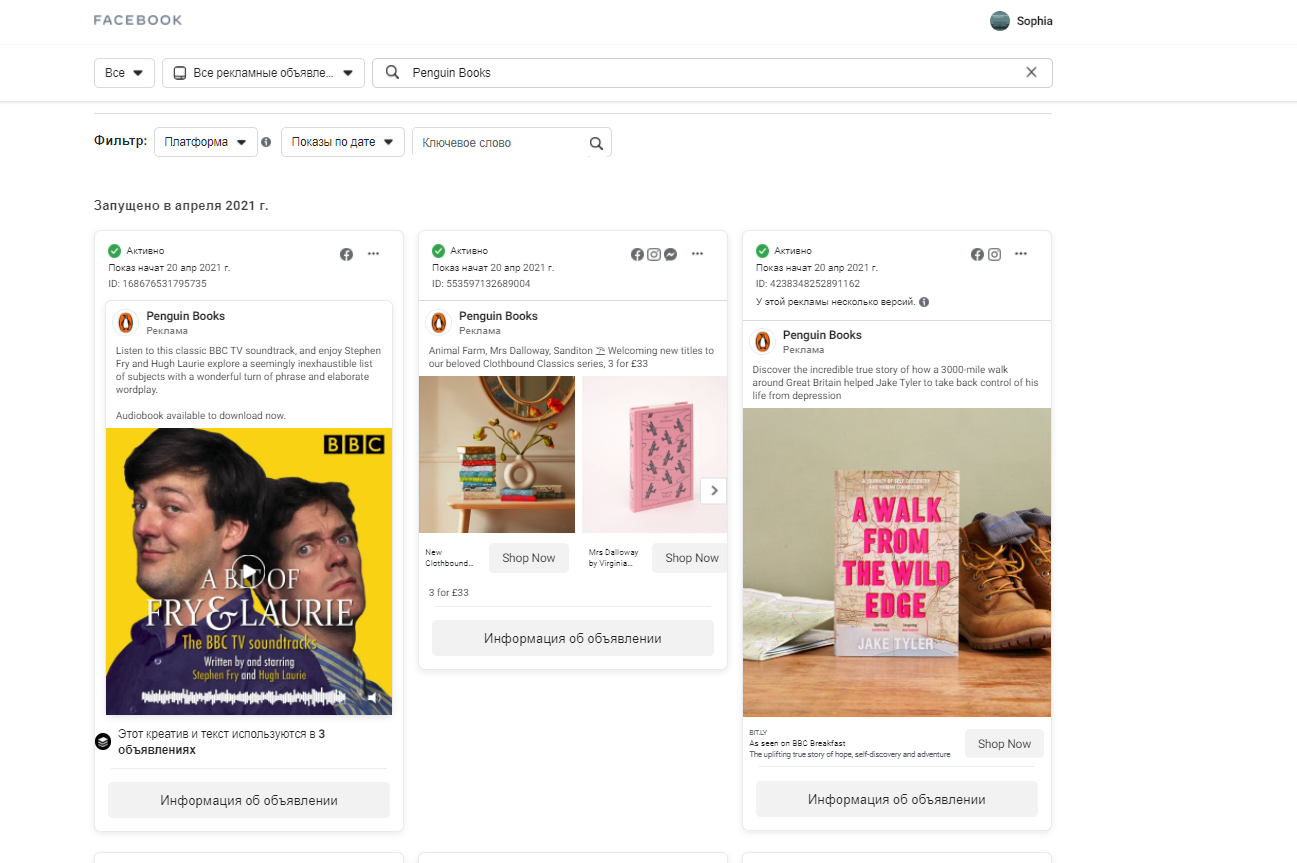The image size is (1297, 863).
Task: Click Shop Now on A Walk From The Wild Edge ad
Action: coord(1004,744)
